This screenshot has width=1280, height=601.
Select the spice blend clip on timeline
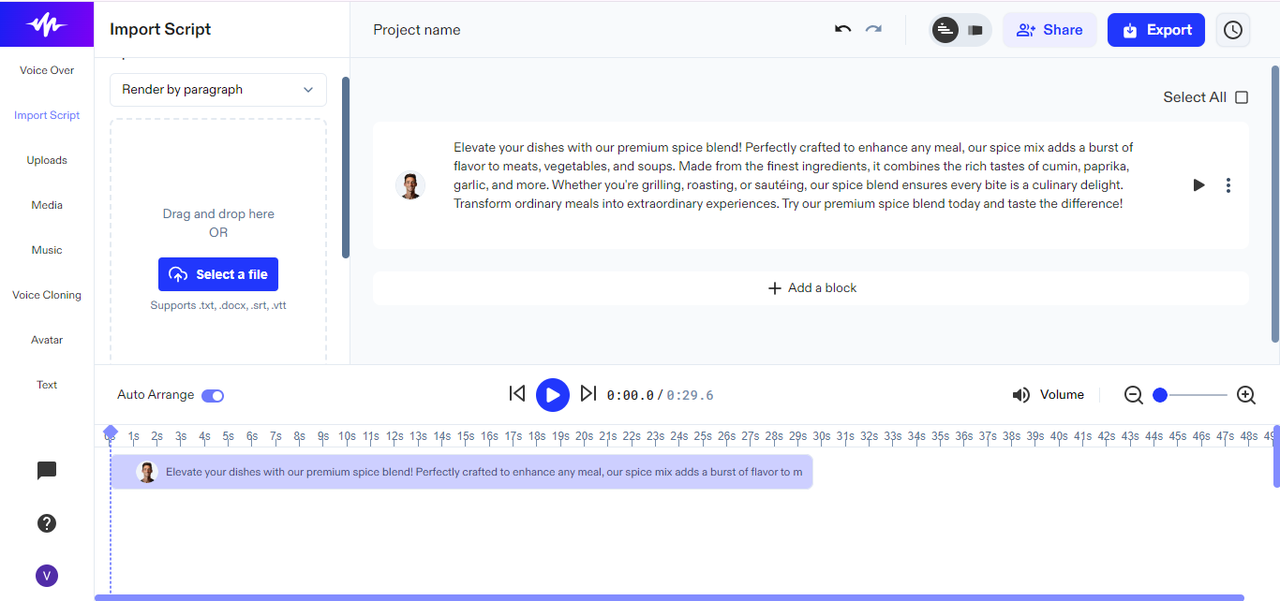(461, 472)
